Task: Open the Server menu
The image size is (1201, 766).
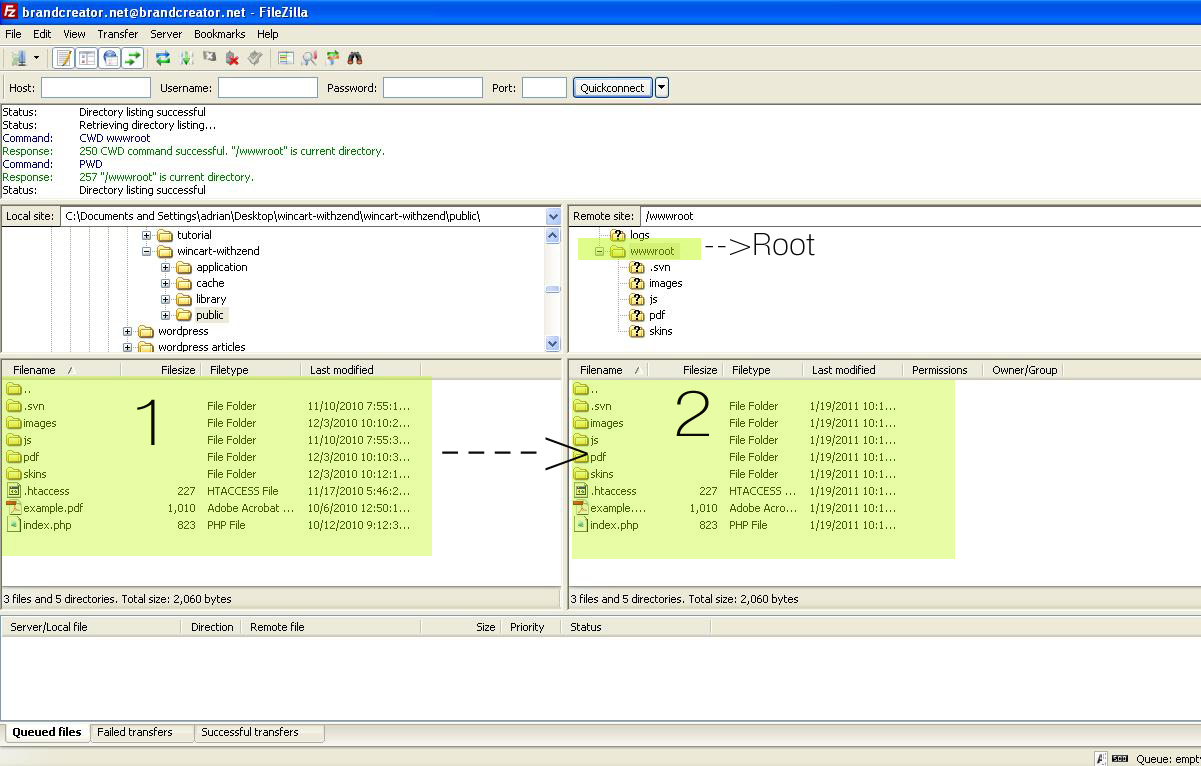Action: (166, 34)
